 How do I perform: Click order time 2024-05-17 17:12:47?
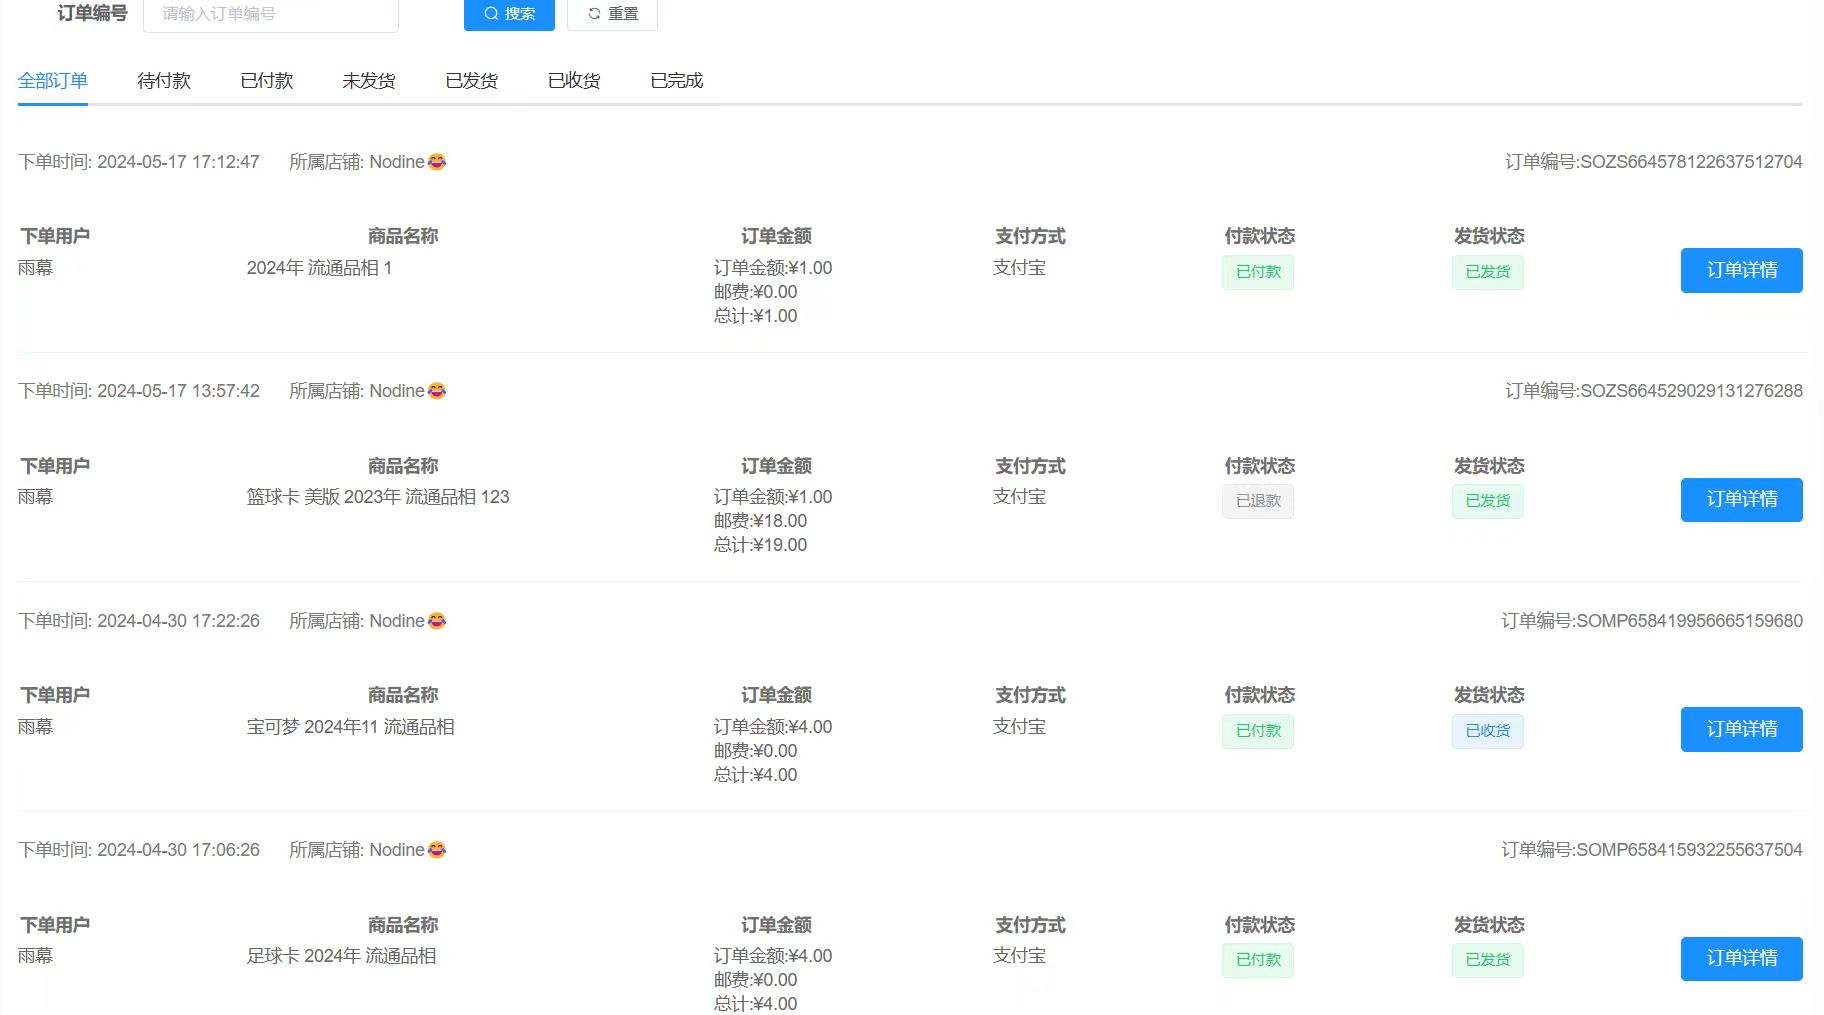(x=178, y=162)
